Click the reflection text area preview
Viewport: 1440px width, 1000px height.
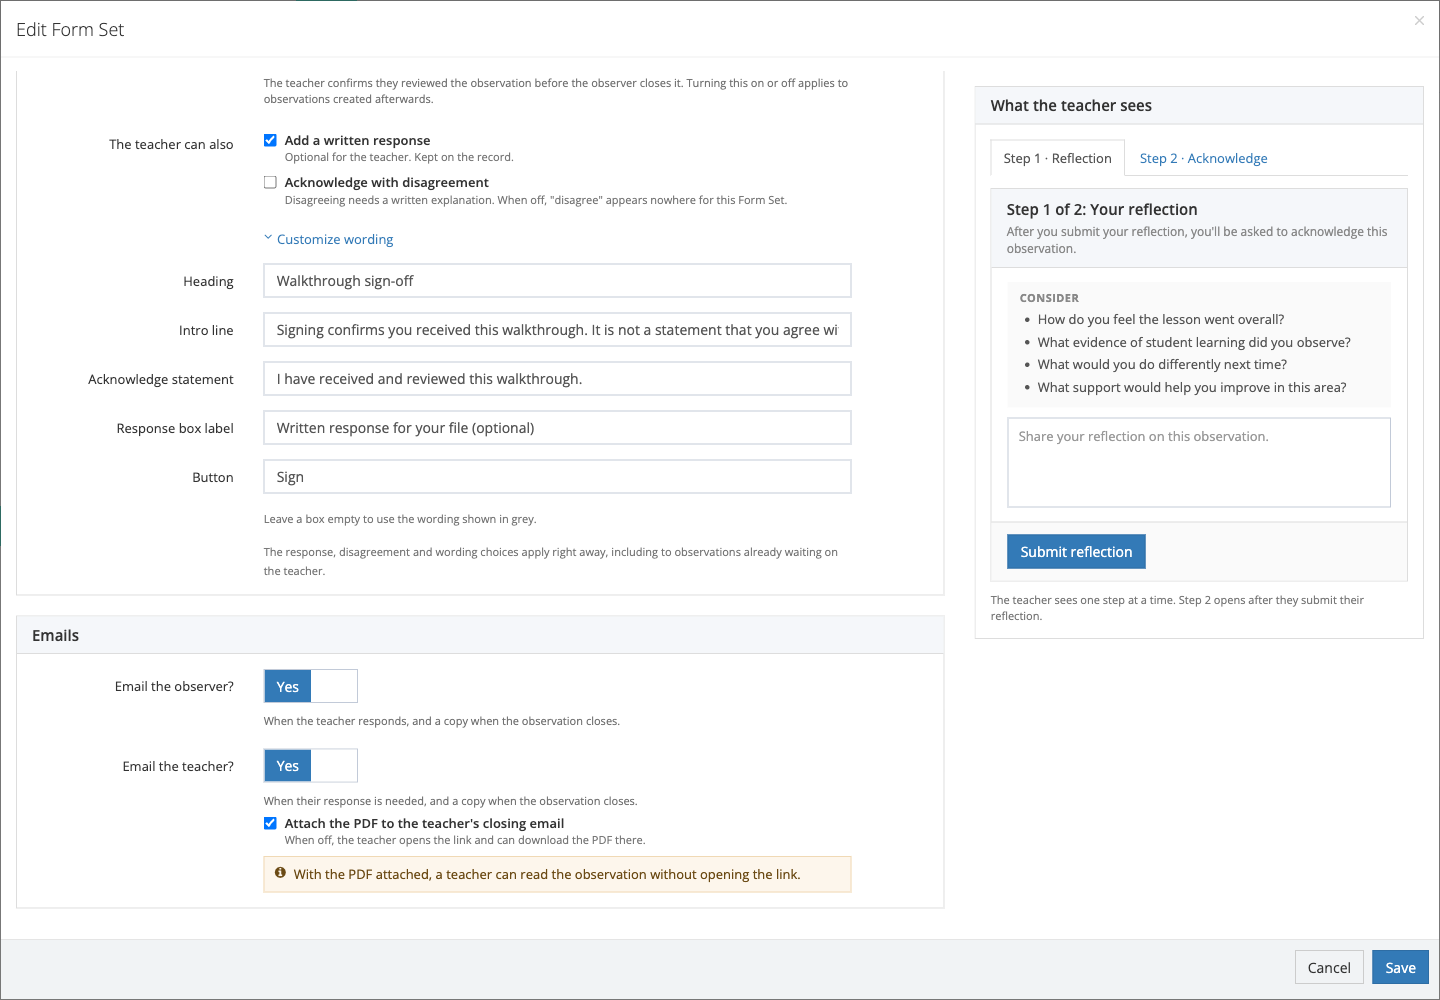click(1199, 463)
